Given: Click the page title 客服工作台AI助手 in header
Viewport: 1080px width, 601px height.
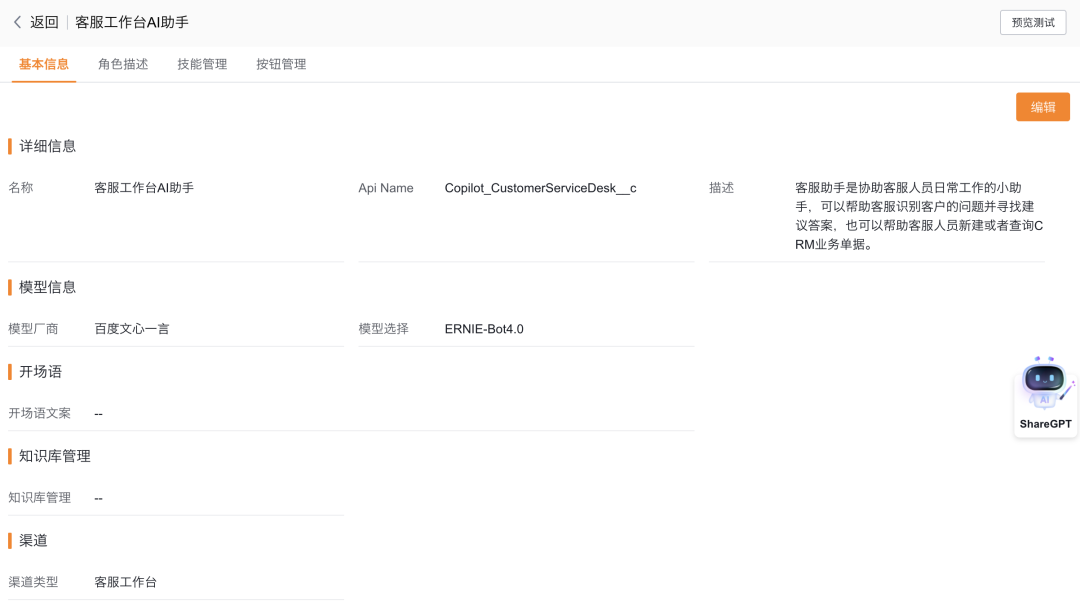Looking at the screenshot, I should click(132, 22).
